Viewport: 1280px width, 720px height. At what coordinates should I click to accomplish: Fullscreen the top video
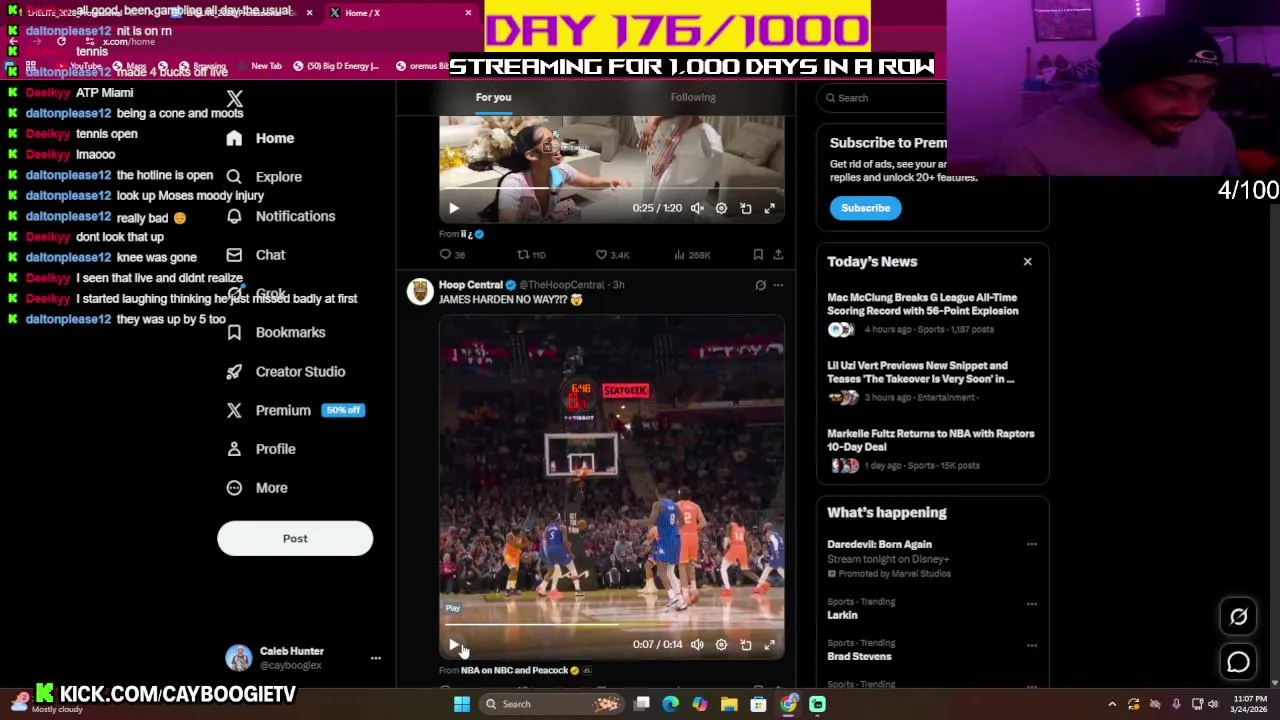pos(769,208)
